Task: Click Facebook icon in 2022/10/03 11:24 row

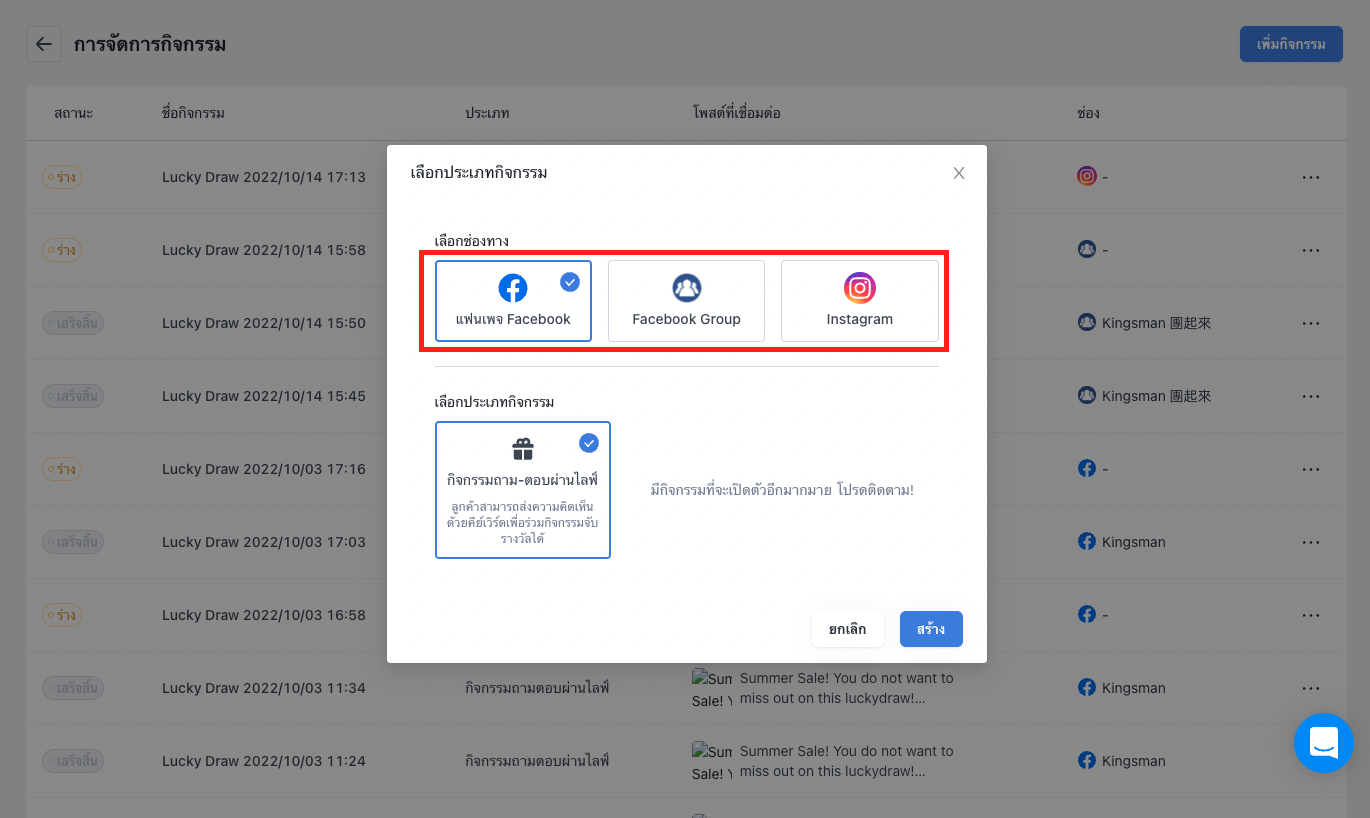Action: [1087, 760]
